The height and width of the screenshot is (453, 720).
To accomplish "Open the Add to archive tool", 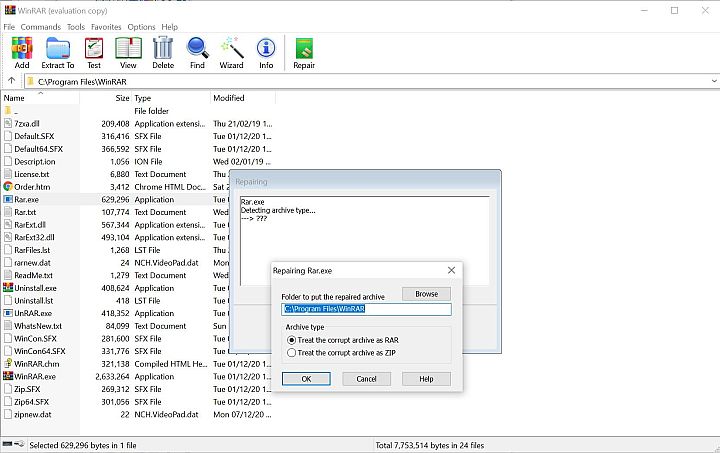I will pos(22,53).
